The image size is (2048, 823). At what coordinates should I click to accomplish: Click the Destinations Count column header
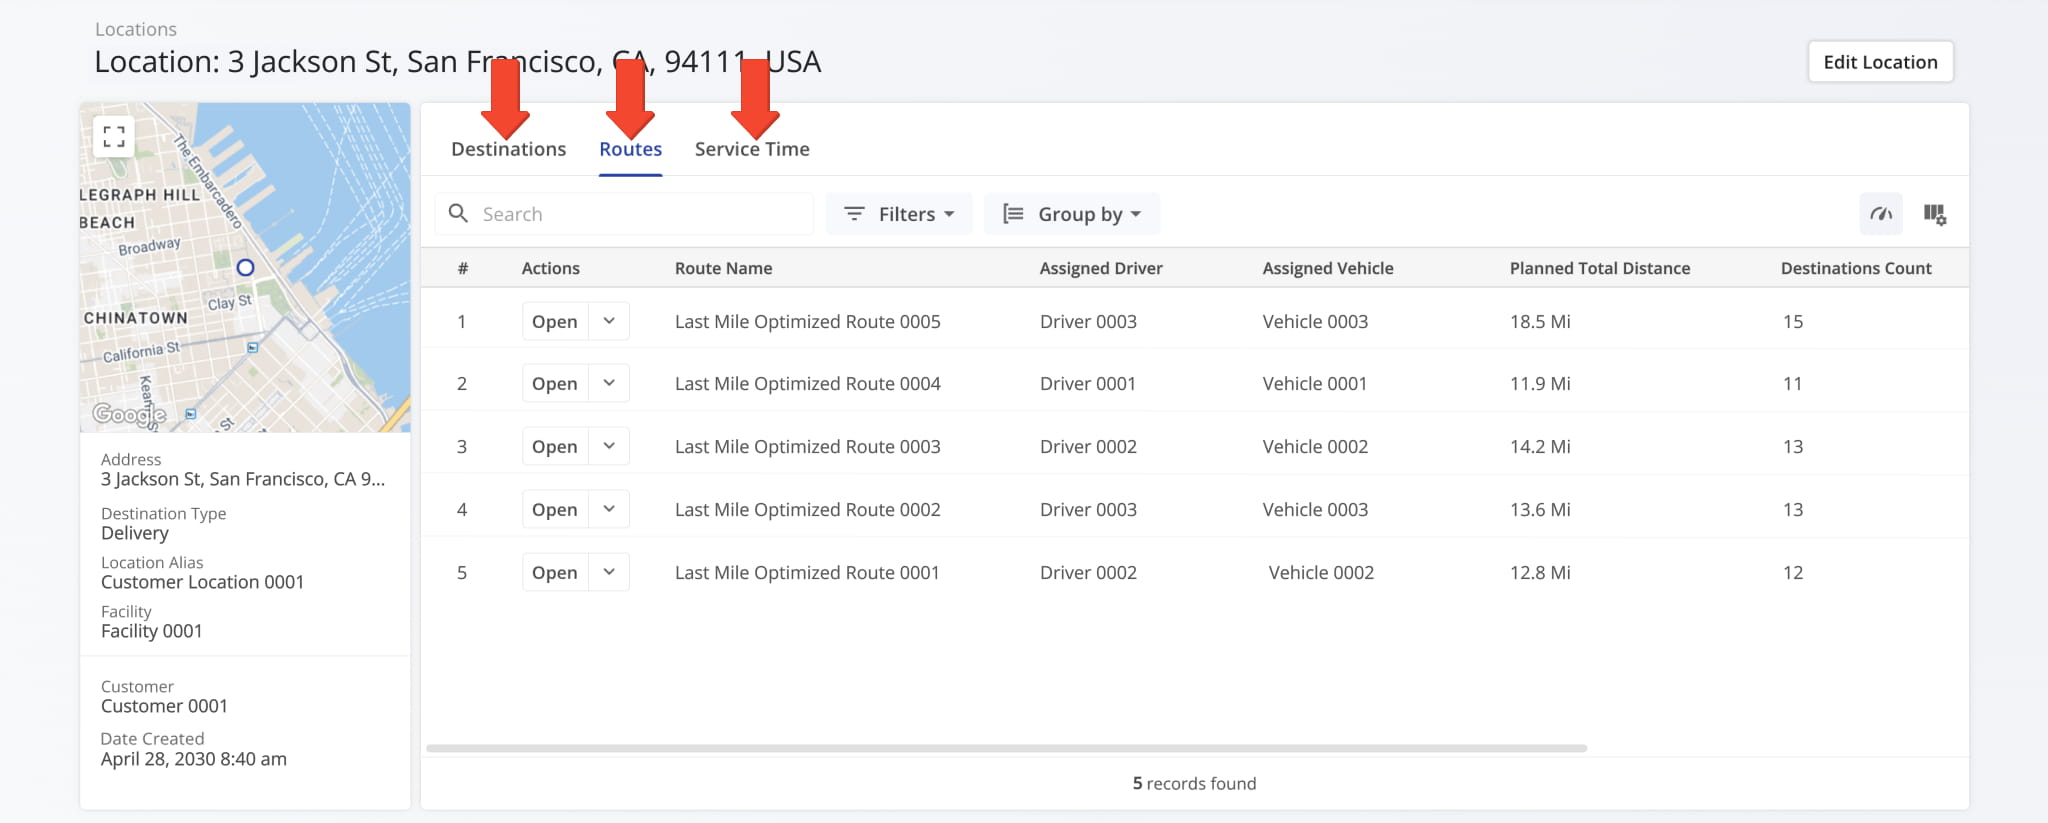(1856, 268)
